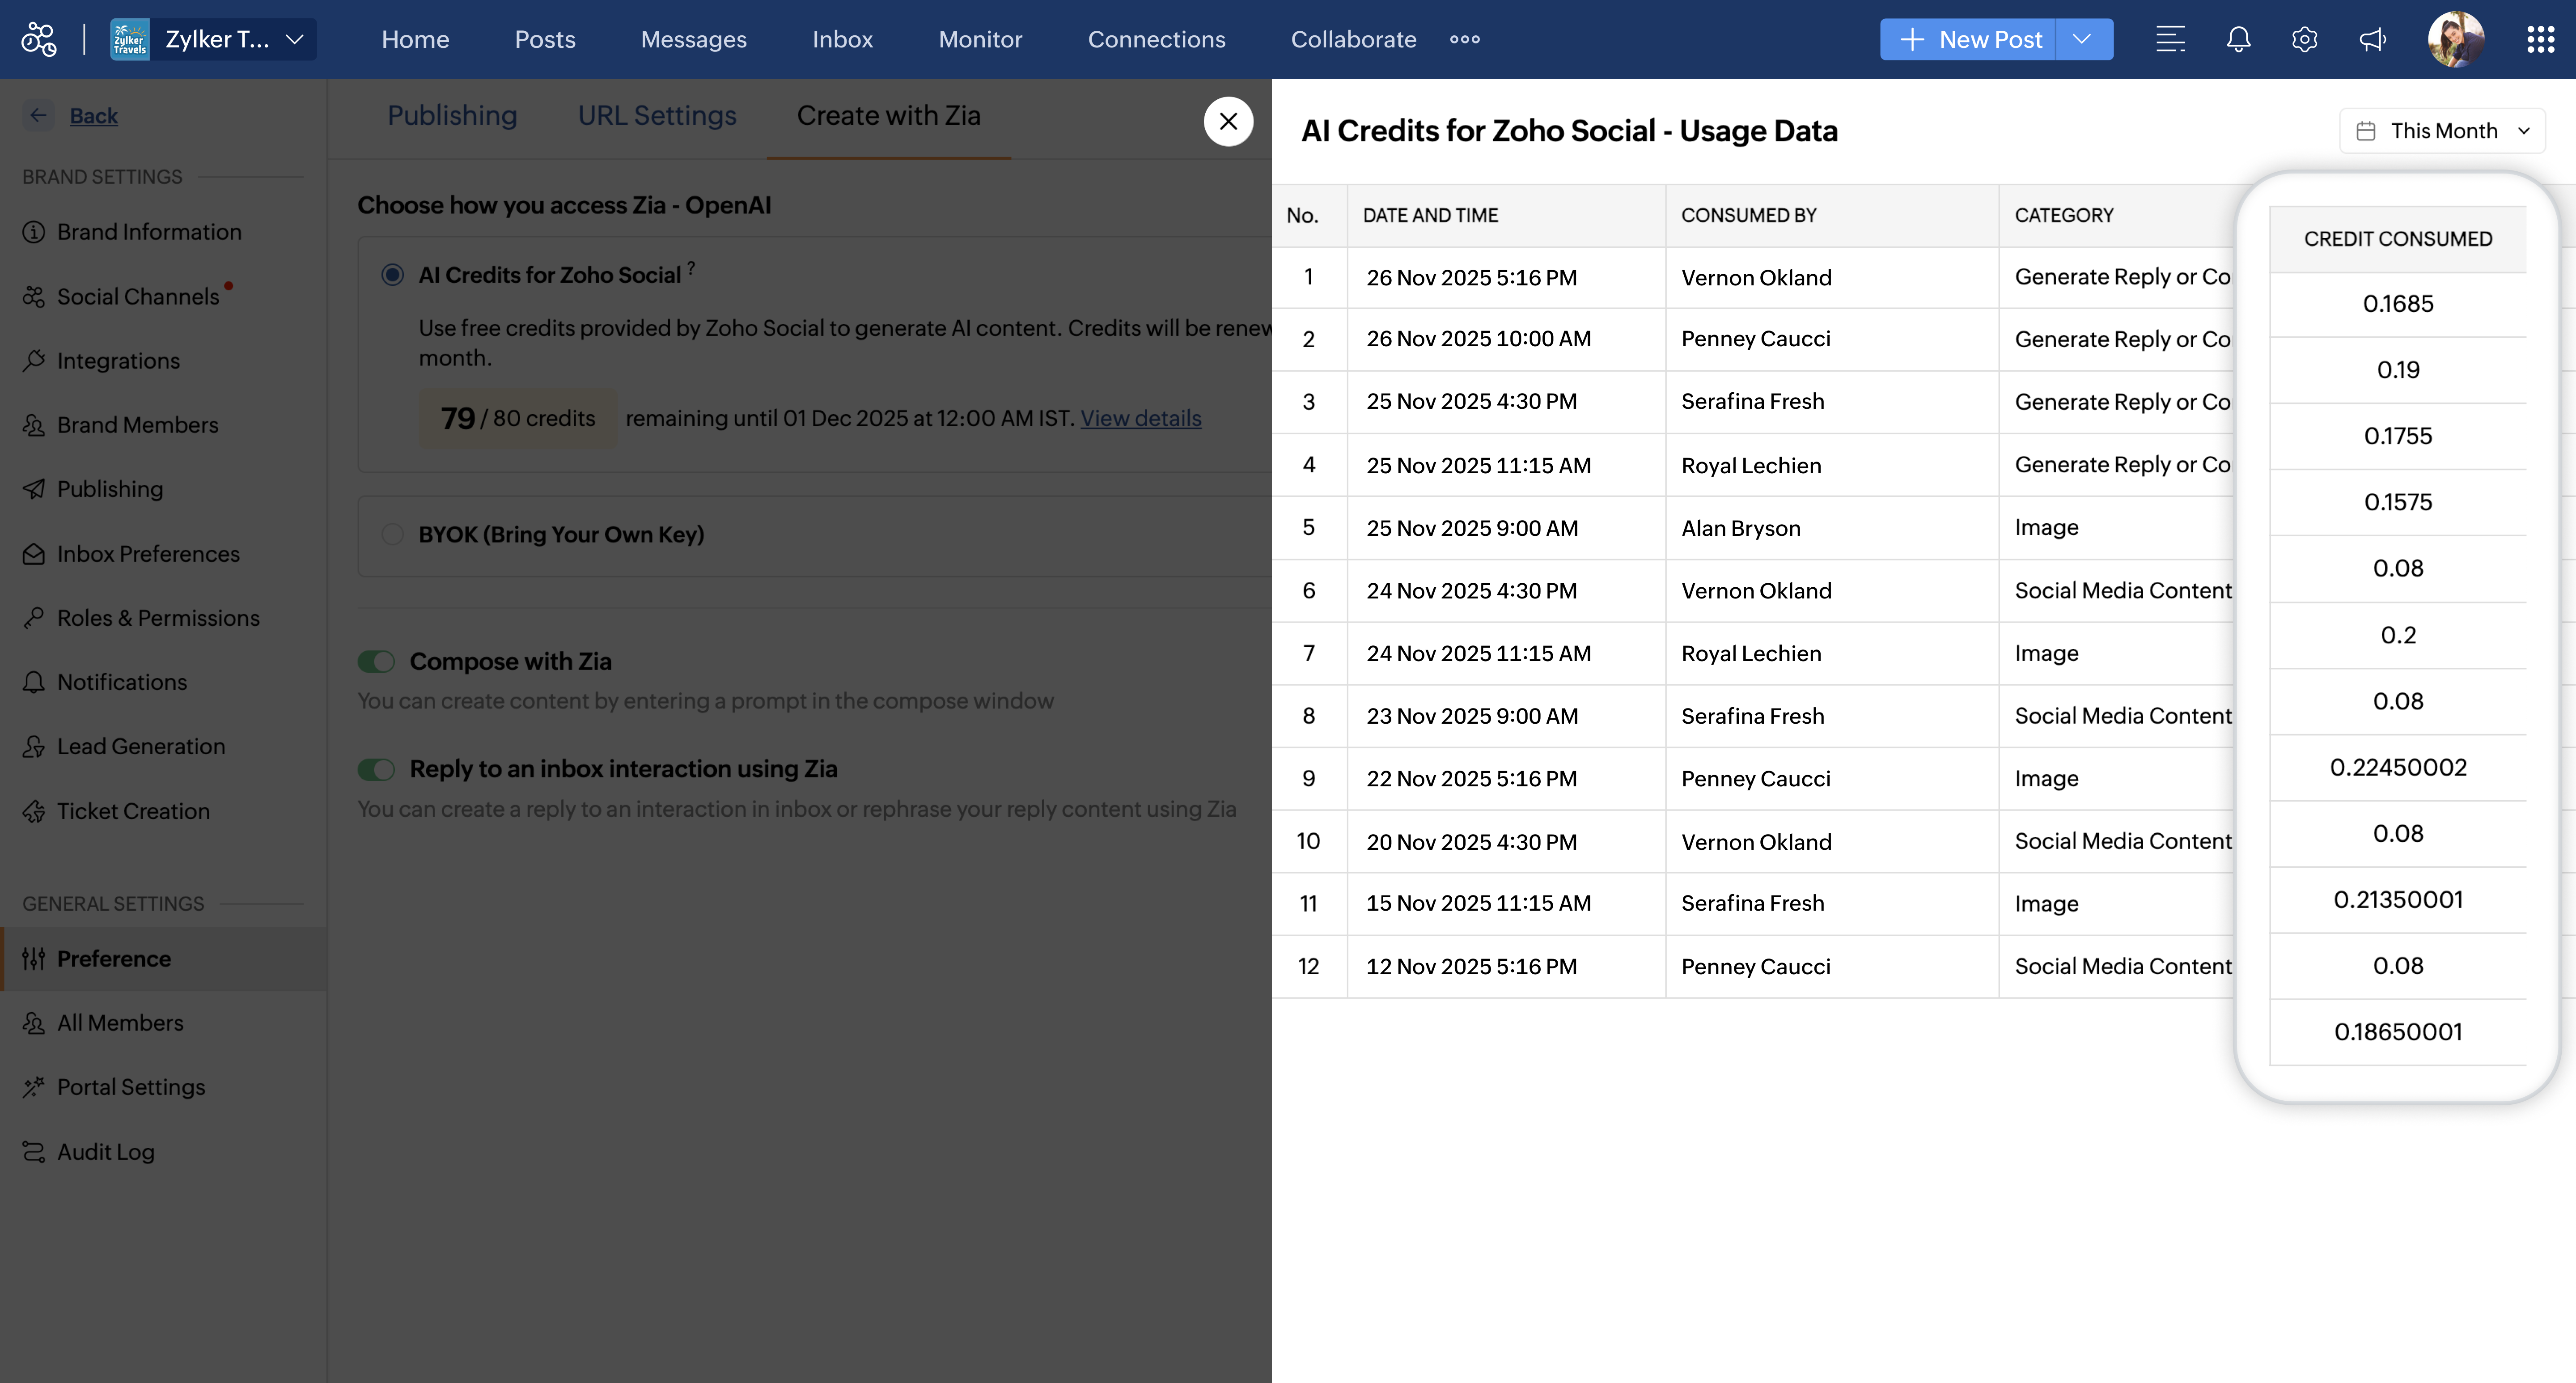Viewport: 2576px width, 1383px height.
Task: Open the announcements megaphone icon
Action: 2372,39
